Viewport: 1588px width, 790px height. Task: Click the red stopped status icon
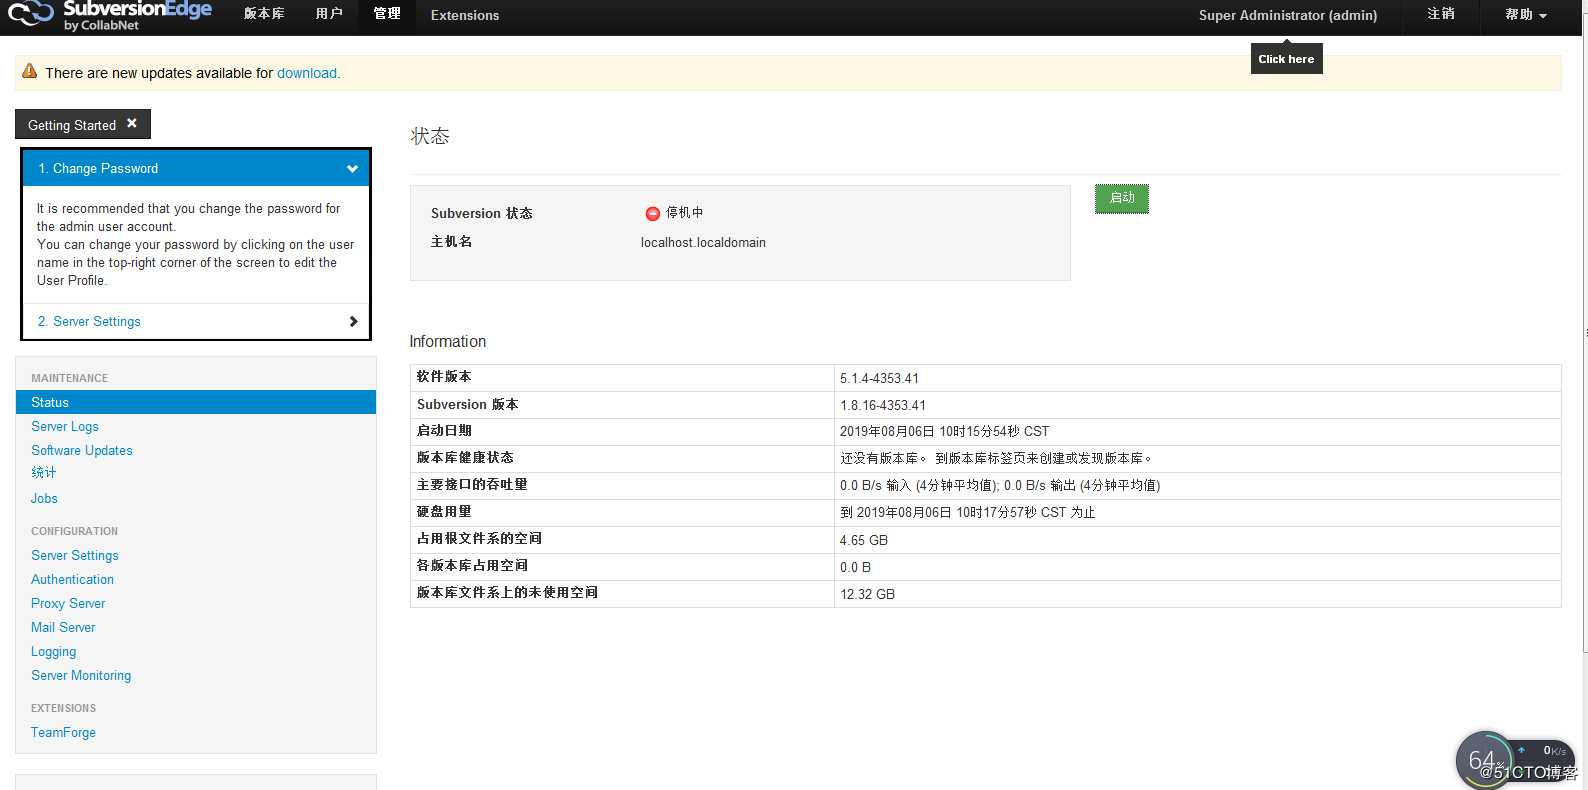pyautogui.click(x=653, y=213)
